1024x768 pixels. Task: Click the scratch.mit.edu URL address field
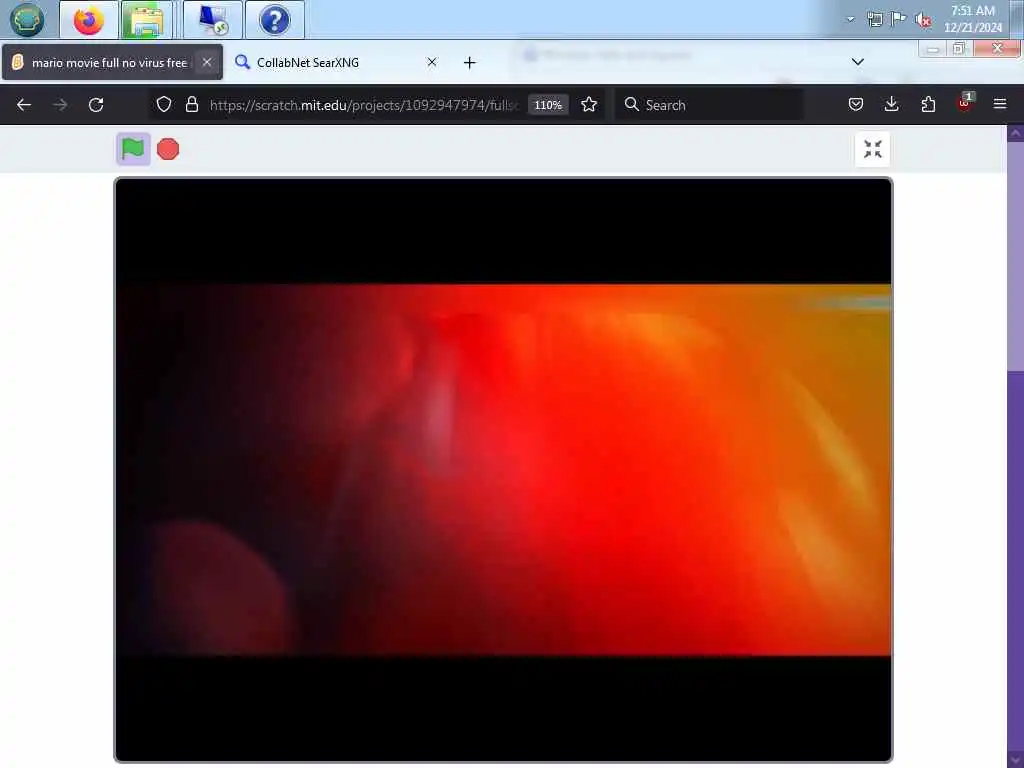[x=363, y=105]
